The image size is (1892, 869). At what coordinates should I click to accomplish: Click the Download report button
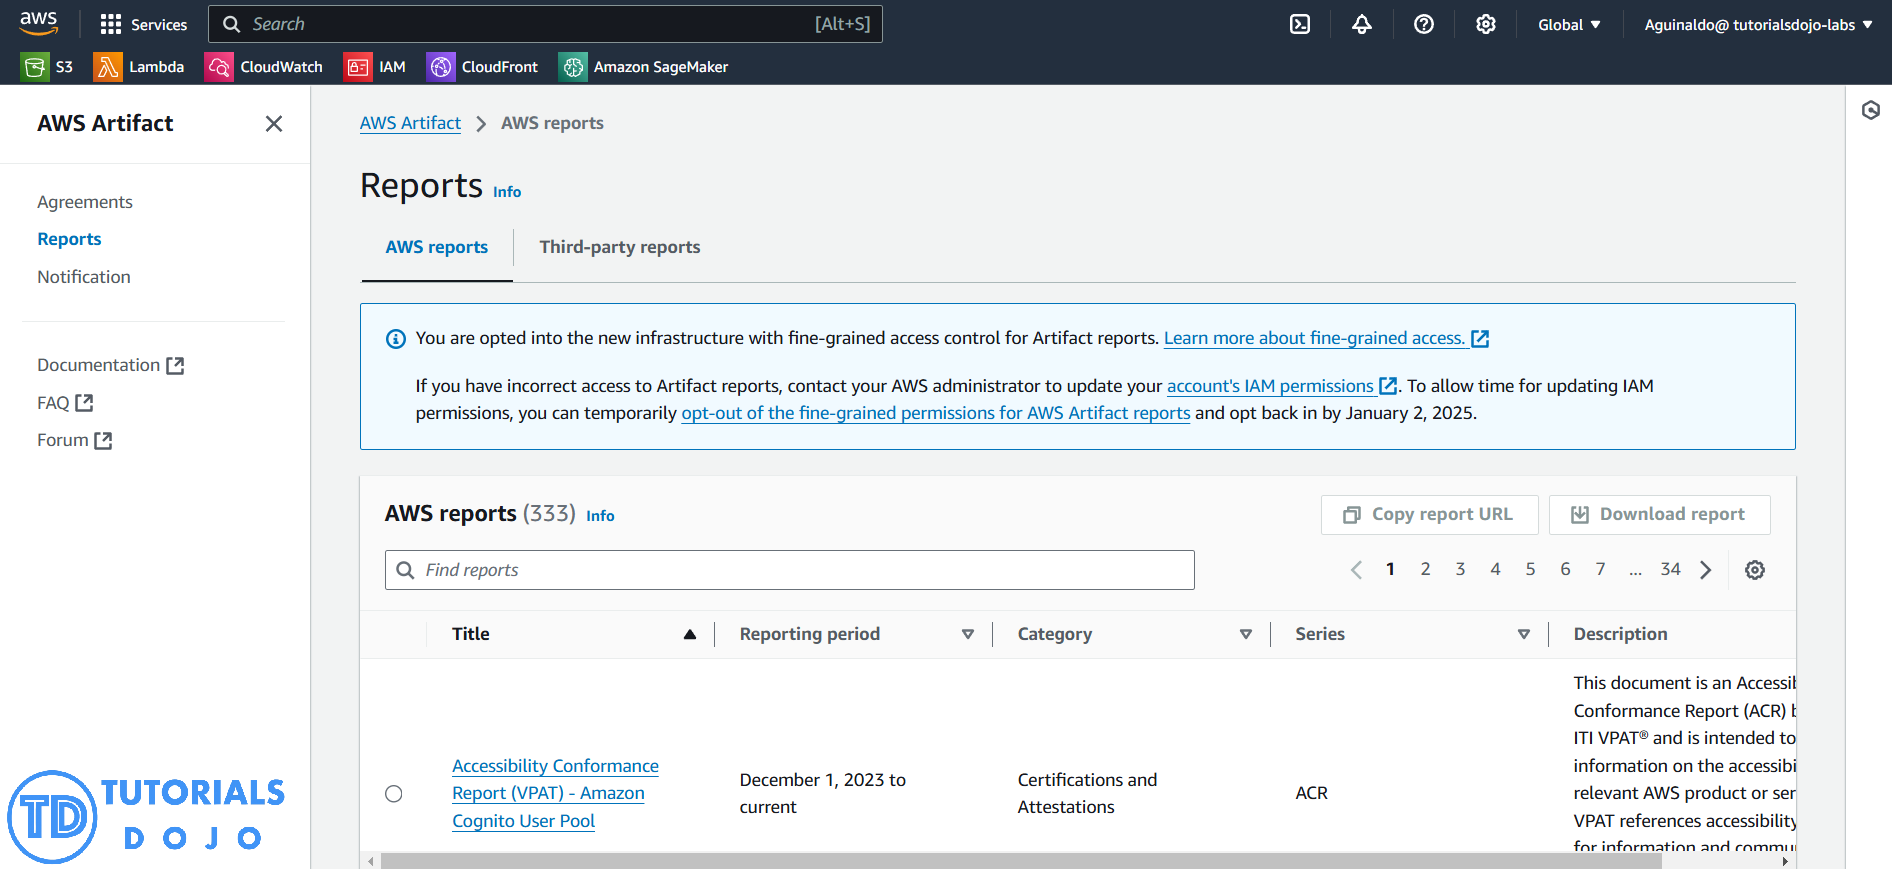(1659, 514)
